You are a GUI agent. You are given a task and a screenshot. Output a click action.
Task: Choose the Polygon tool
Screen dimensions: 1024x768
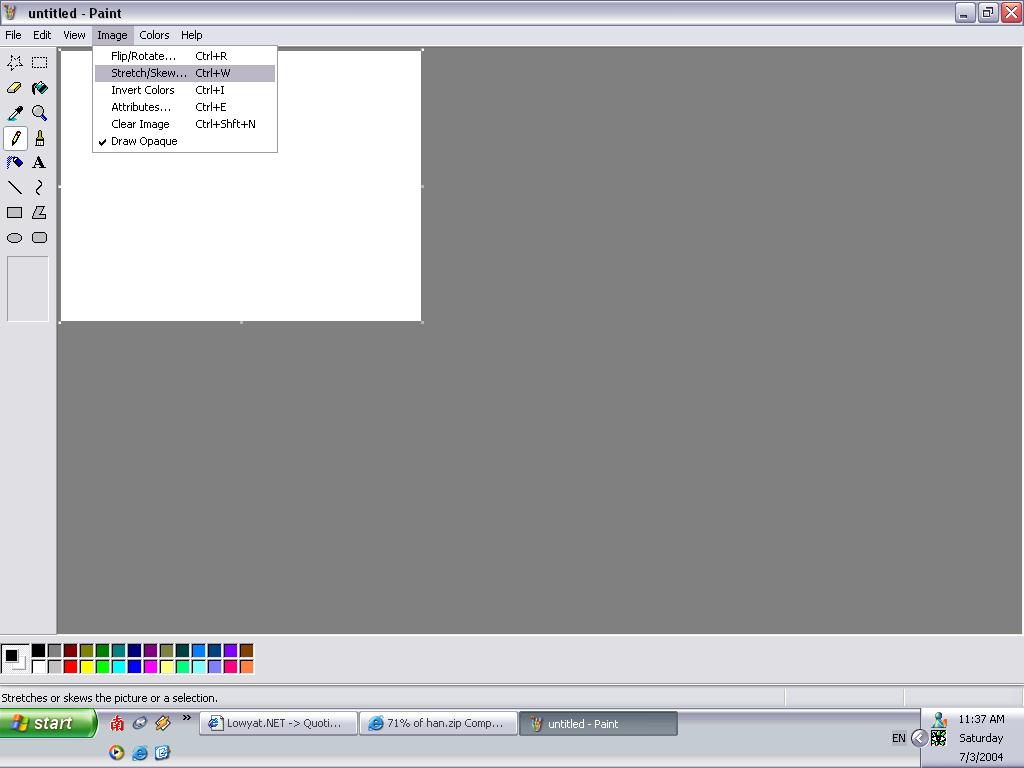(39, 213)
